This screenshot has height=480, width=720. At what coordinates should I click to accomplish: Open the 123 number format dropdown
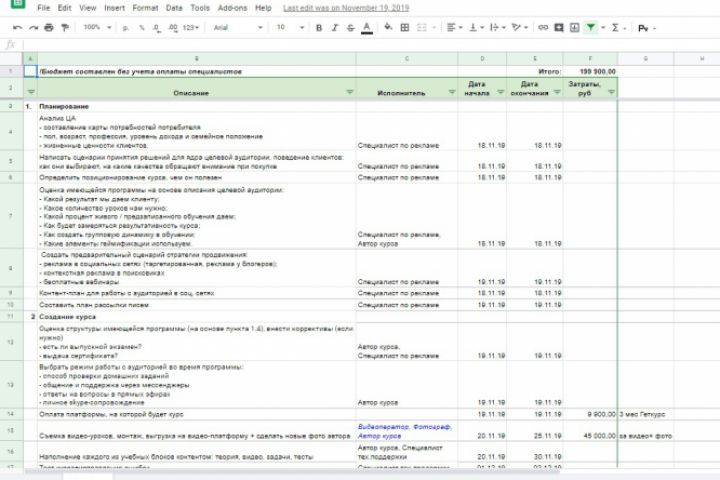tap(191, 28)
